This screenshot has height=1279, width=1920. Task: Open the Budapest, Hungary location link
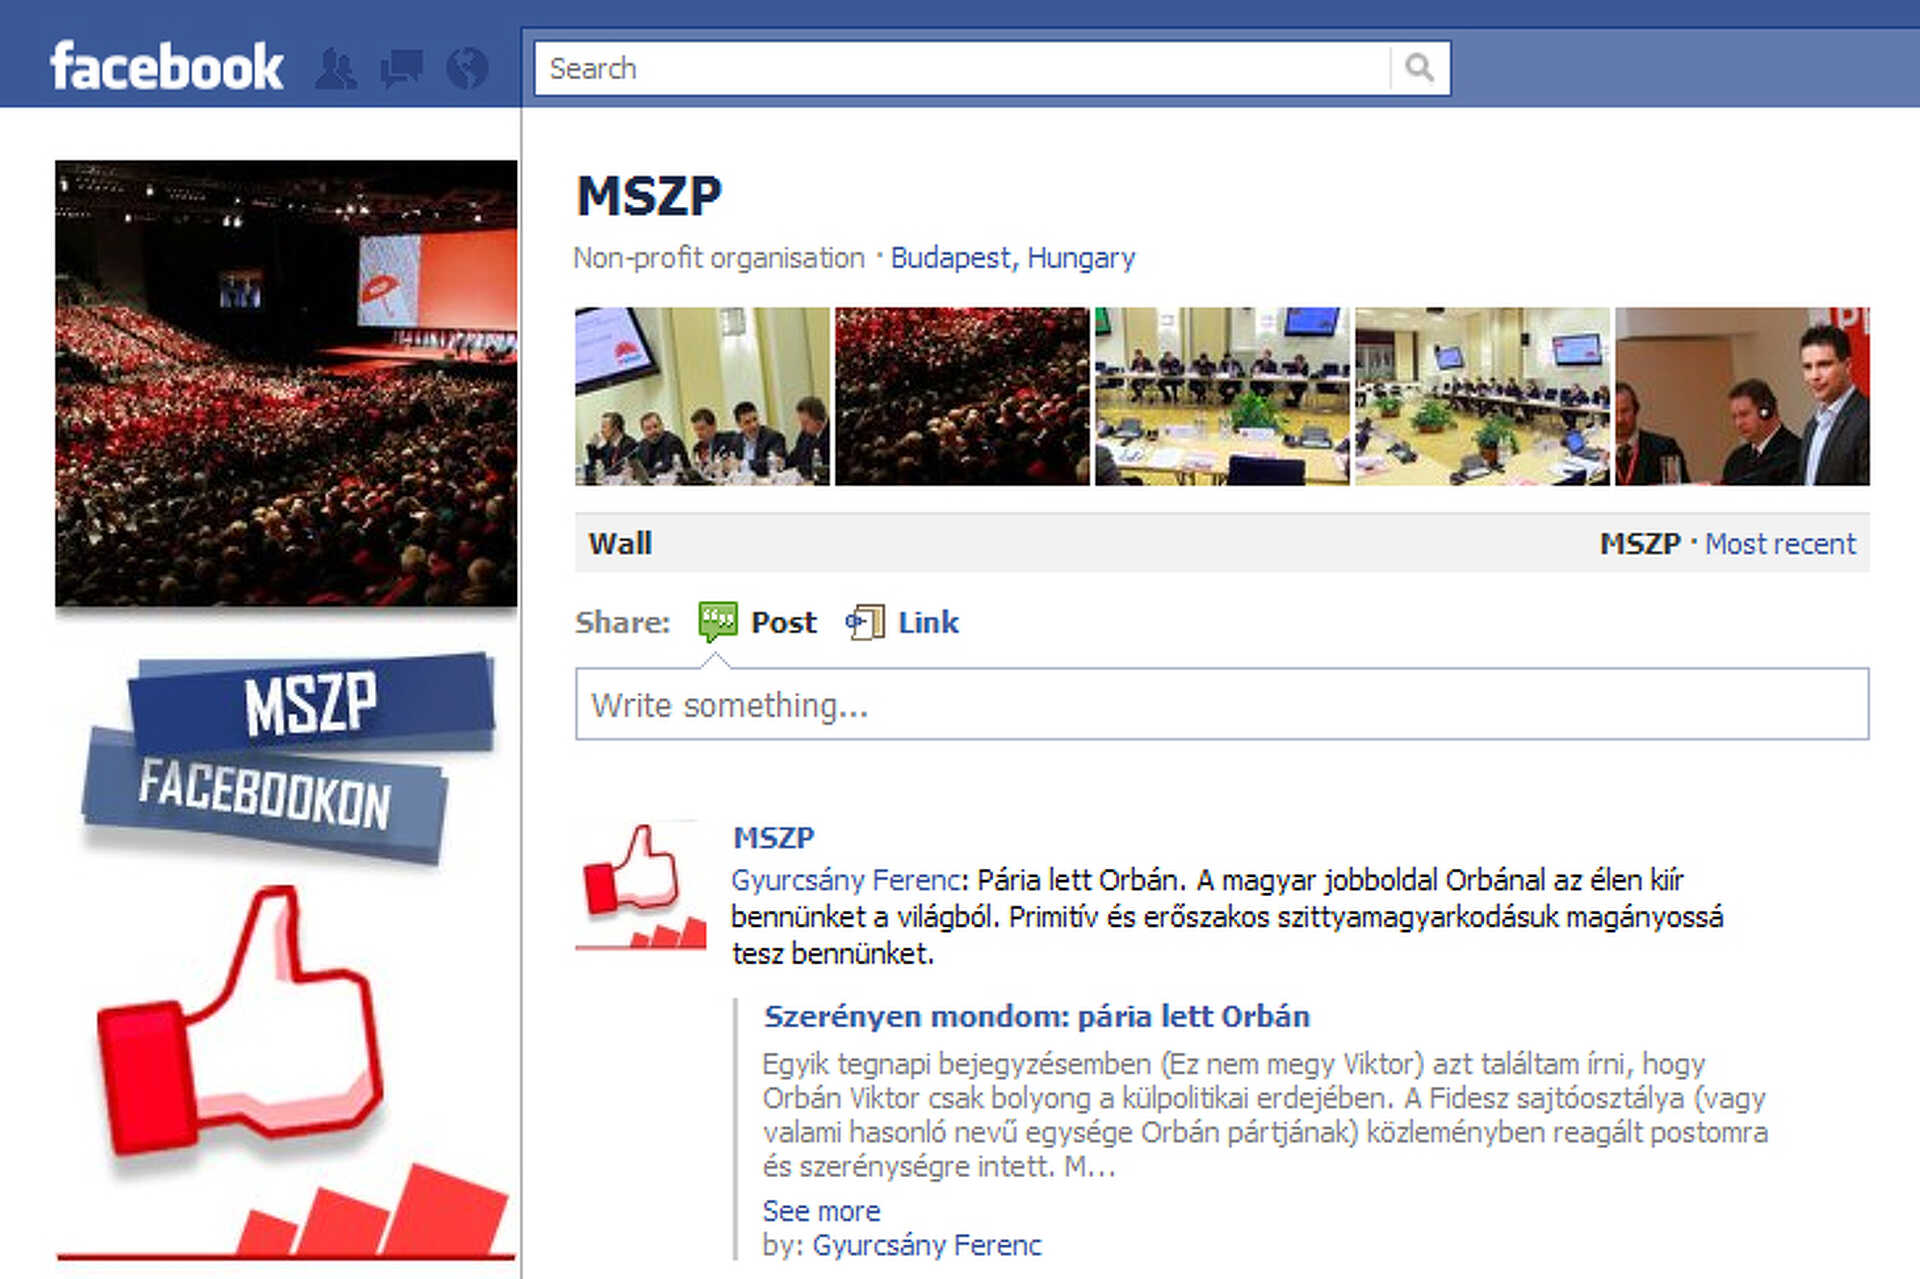(x=1012, y=258)
